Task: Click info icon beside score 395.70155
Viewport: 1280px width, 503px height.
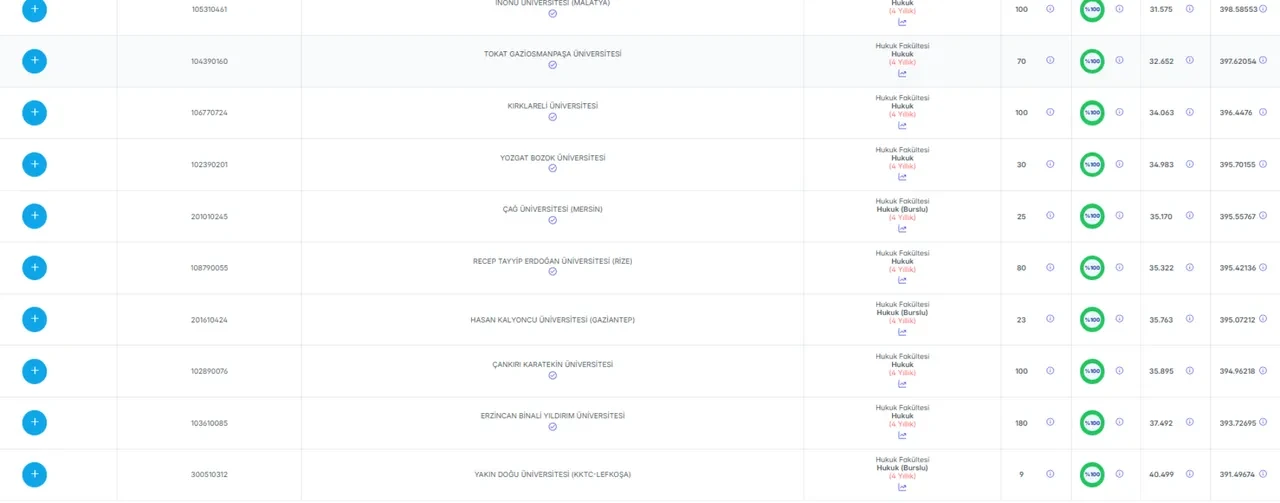Action: pyautogui.click(x=1263, y=163)
